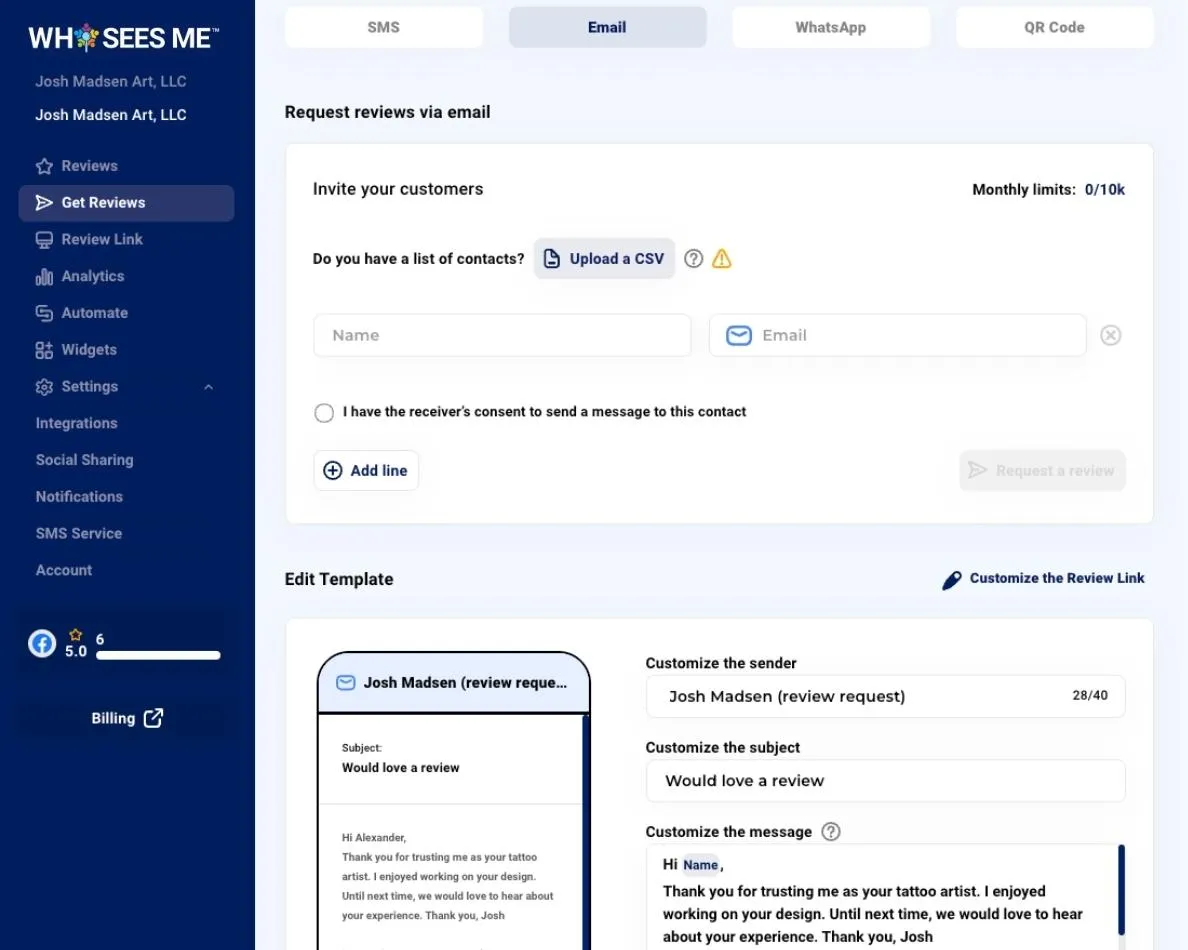Click the Who Sees Me logo
This screenshot has width=1188, height=950.
[x=123, y=38]
